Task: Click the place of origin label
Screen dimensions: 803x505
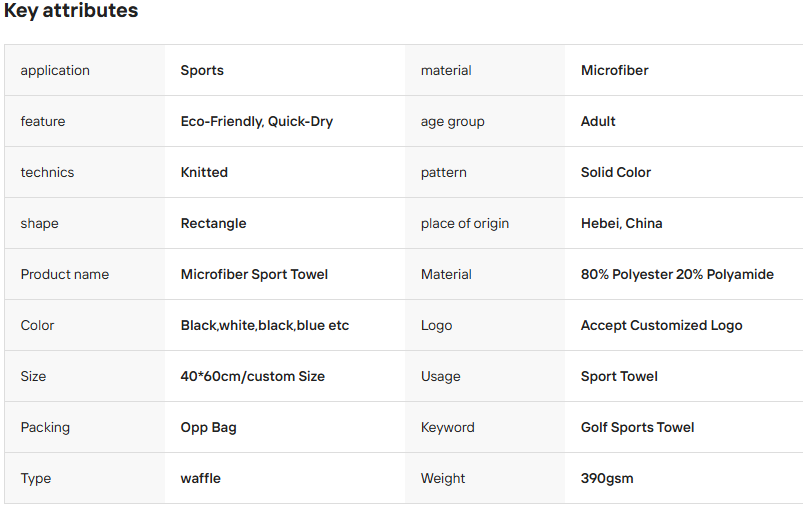Action: (x=464, y=223)
